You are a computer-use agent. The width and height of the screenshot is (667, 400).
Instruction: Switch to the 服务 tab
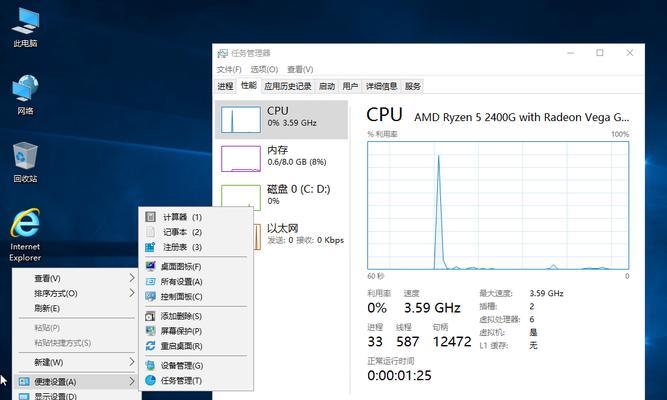tap(413, 86)
